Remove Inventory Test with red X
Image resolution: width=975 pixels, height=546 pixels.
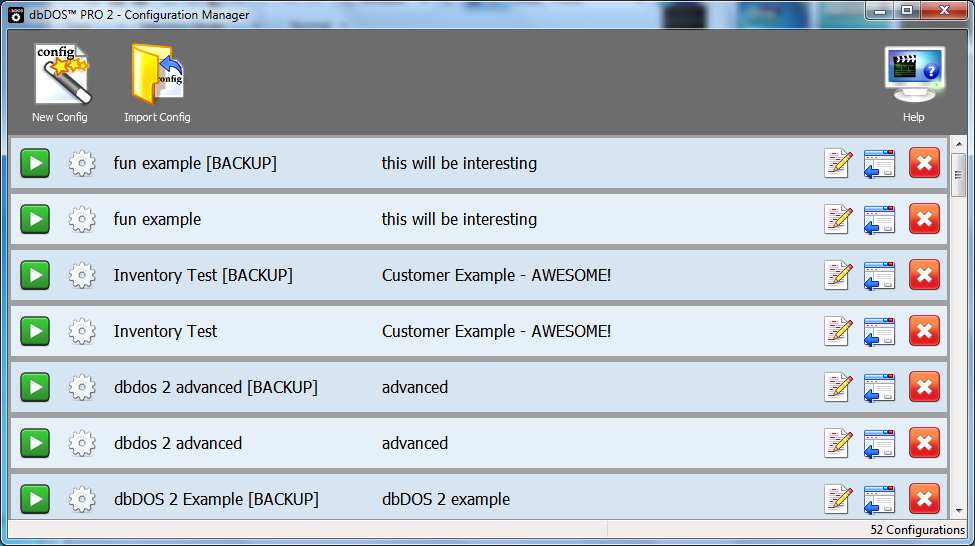tap(924, 331)
